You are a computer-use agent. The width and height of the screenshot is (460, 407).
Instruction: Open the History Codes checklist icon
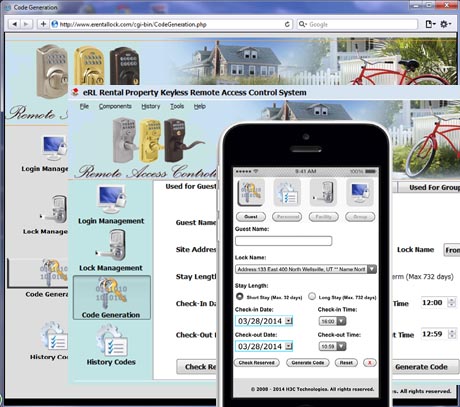[x=111, y=340]
